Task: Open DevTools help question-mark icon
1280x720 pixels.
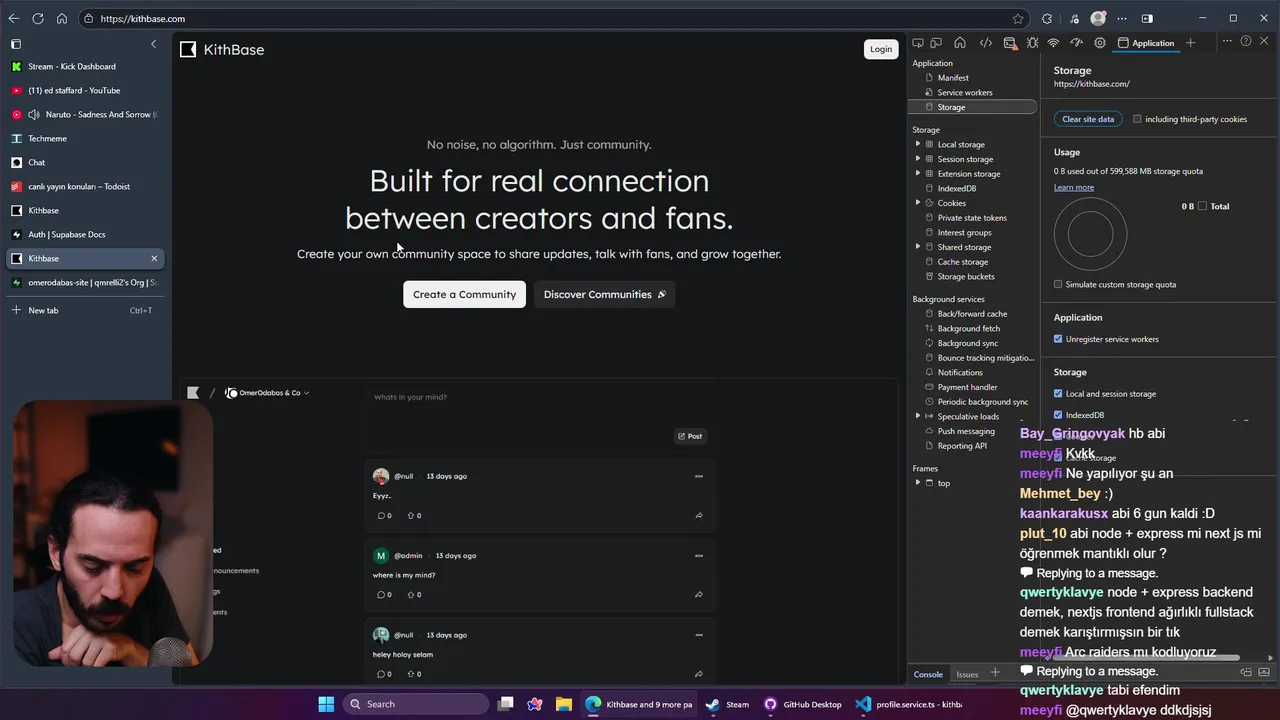Action: [x=1246, y=41]
